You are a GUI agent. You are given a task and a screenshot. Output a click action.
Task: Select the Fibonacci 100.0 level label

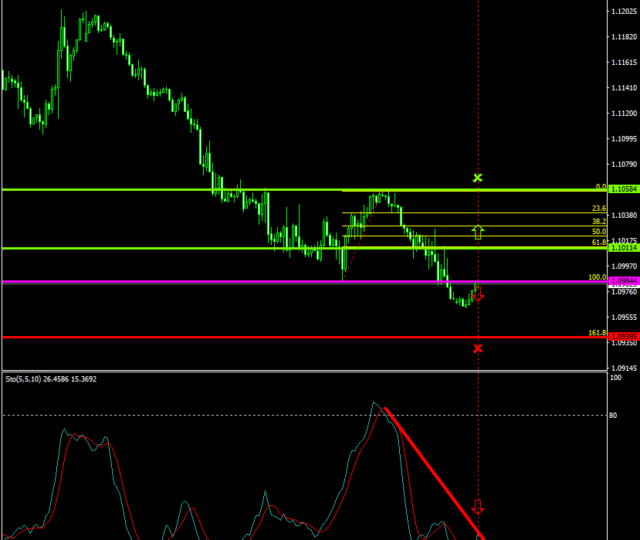(x=597, y=277)
